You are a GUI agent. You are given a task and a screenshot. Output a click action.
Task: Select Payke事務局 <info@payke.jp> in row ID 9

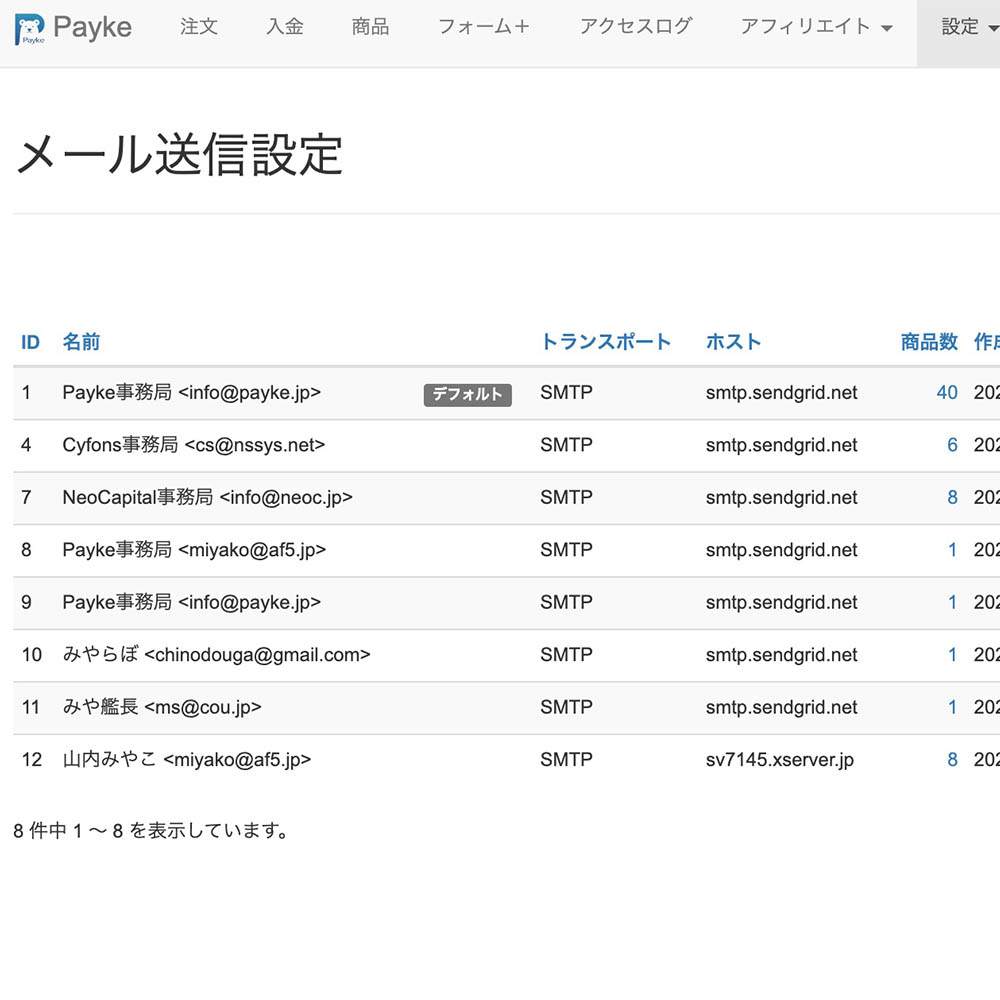coord(191,603)
